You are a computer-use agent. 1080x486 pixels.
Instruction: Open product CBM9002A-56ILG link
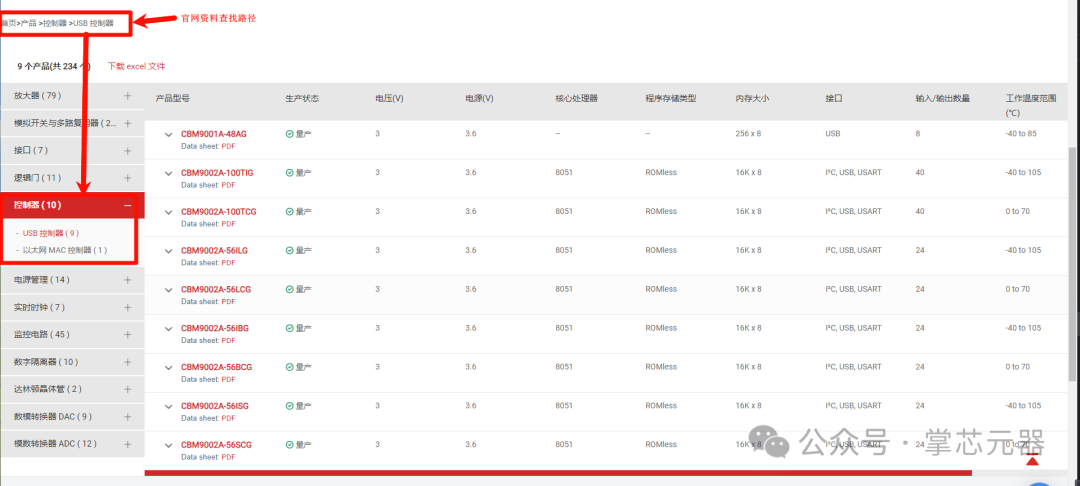click(214, 251)
